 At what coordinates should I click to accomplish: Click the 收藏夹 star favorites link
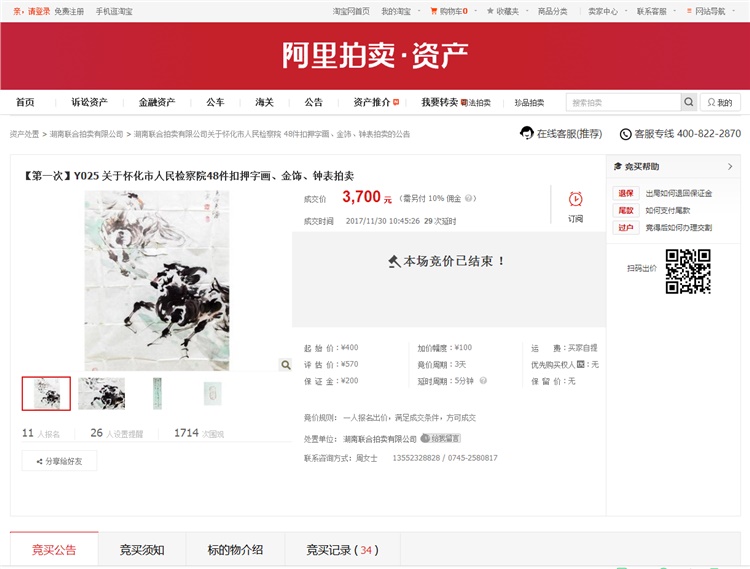point(503,11)
